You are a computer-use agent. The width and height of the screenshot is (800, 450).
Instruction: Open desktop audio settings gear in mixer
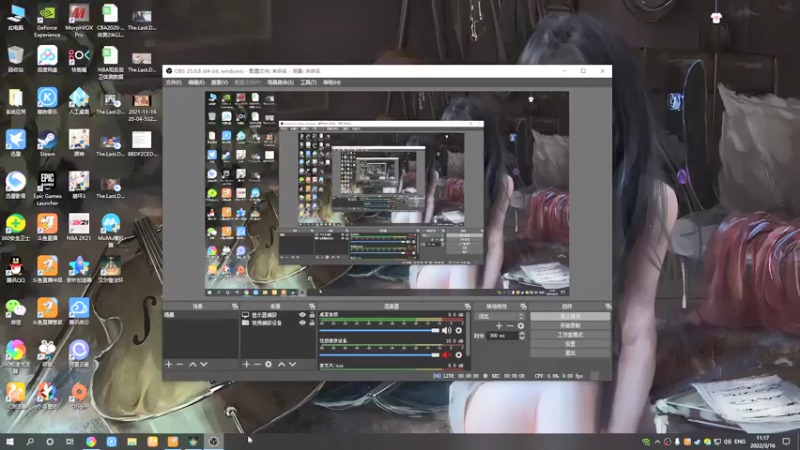[459, 331]
